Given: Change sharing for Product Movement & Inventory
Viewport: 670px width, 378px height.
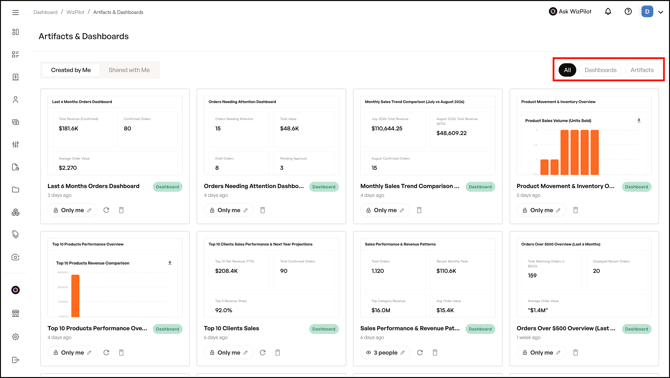Looking at the screenshot, I should (541, 210).
